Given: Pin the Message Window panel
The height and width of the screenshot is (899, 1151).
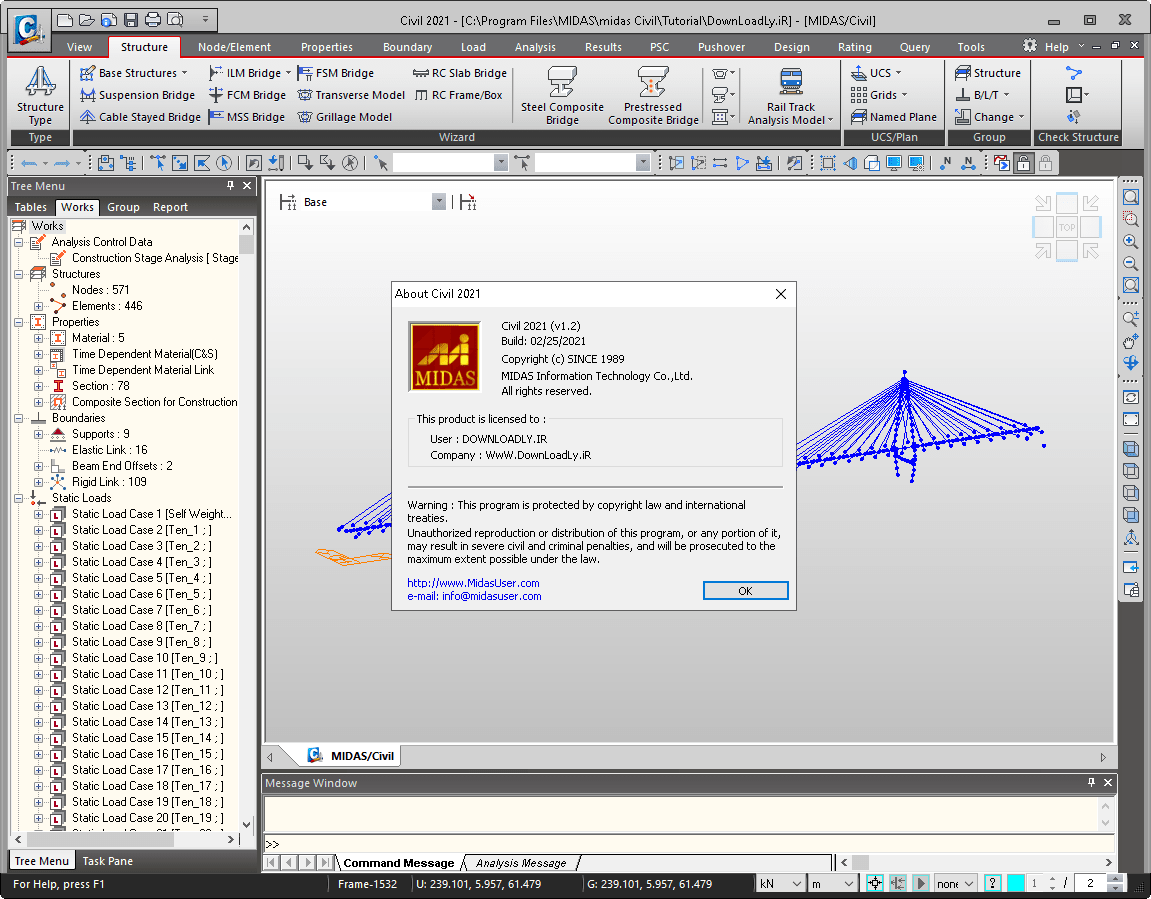Looking at the screenshot, I should pyautogui.click(x=1092, y=782).
